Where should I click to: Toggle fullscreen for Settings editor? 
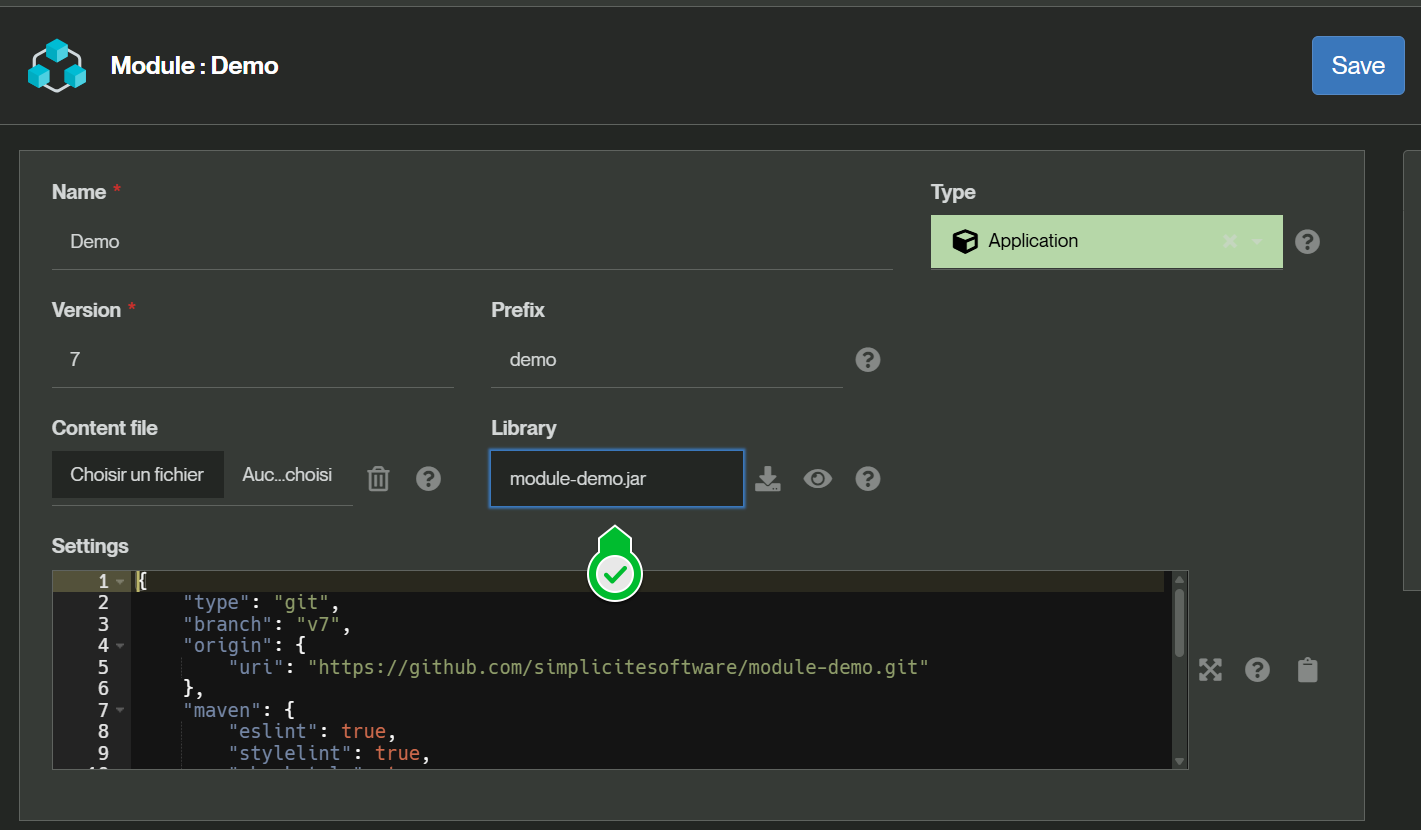click(1210, 670)
